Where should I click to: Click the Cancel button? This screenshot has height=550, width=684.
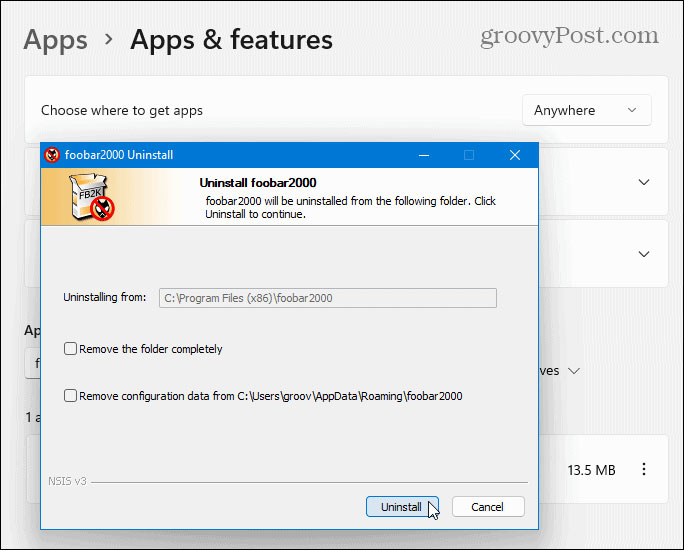[488, 507]
